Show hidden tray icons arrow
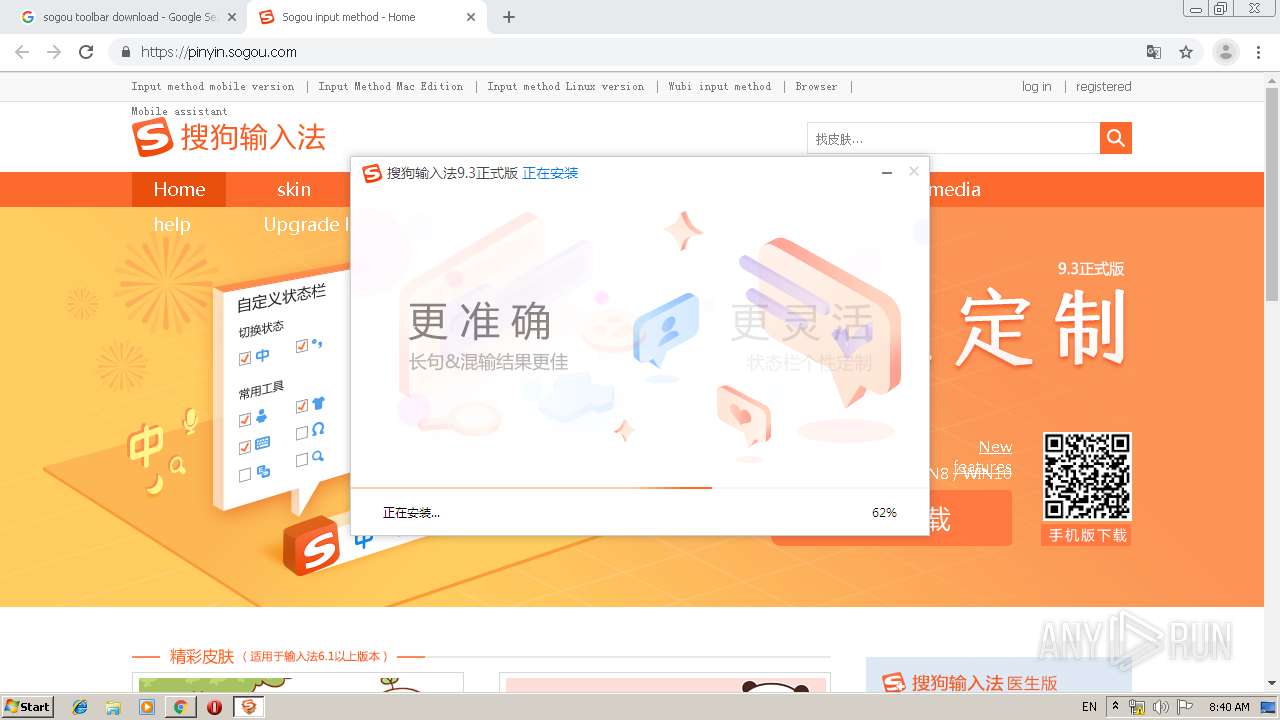 point(1115,707)
